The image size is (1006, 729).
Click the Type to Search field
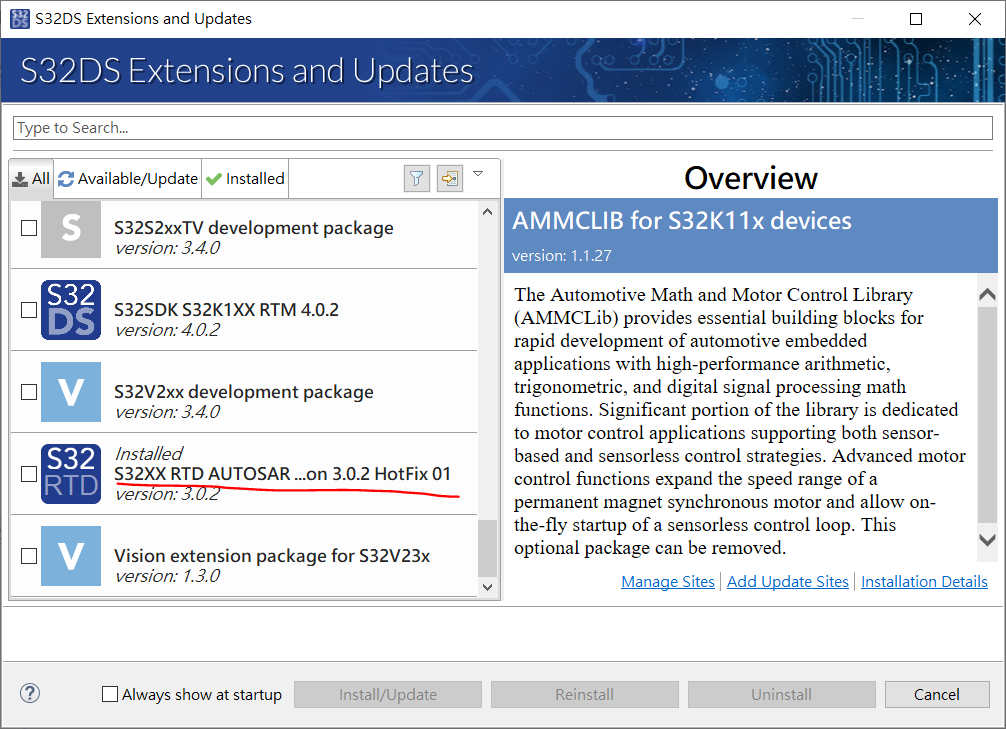click(503, 128)
